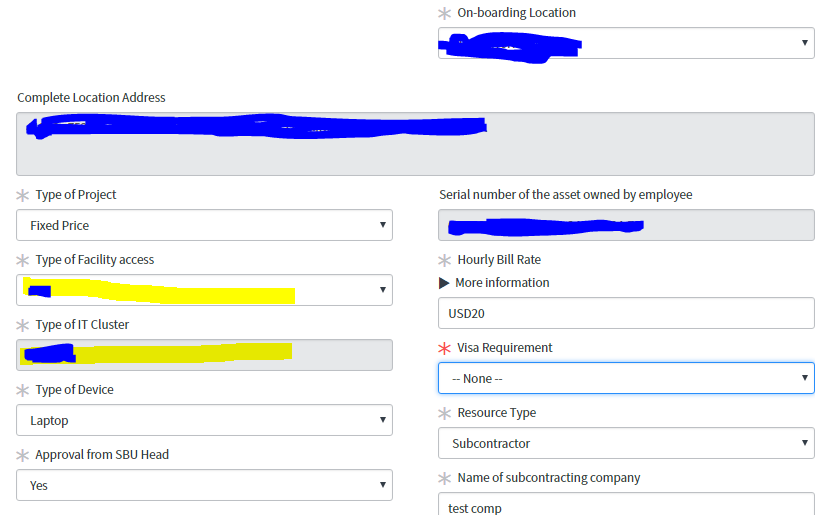Screen dimensions: 837x515
Task: Expand the Type of Facility access dropdown
Action: click(x=204, y=290)
